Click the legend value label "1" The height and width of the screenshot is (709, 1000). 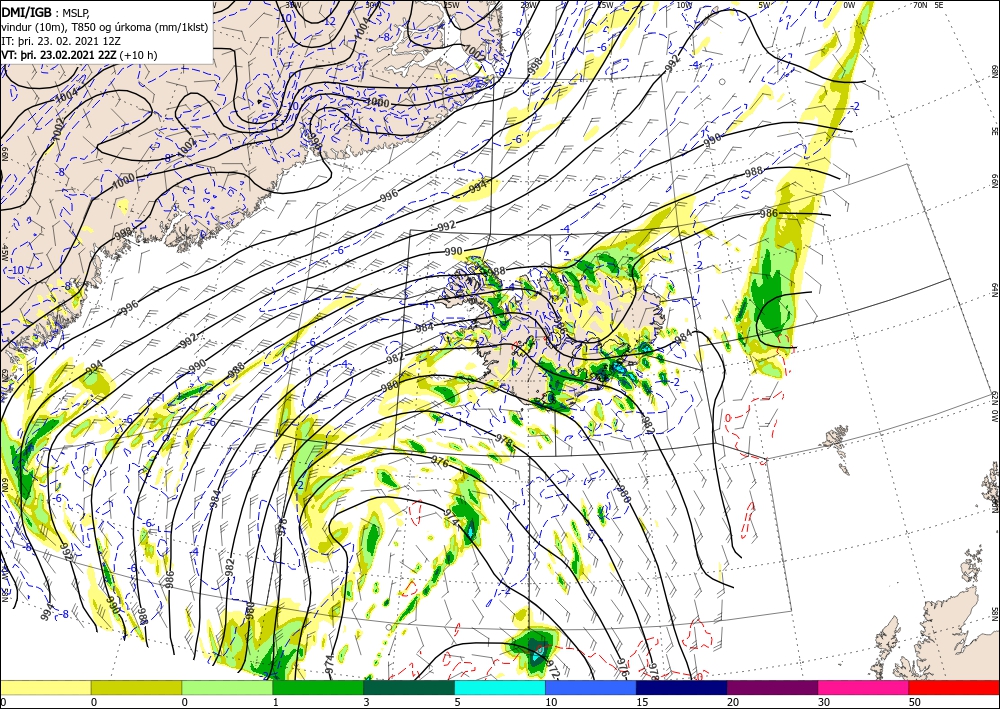coord(276,702)
